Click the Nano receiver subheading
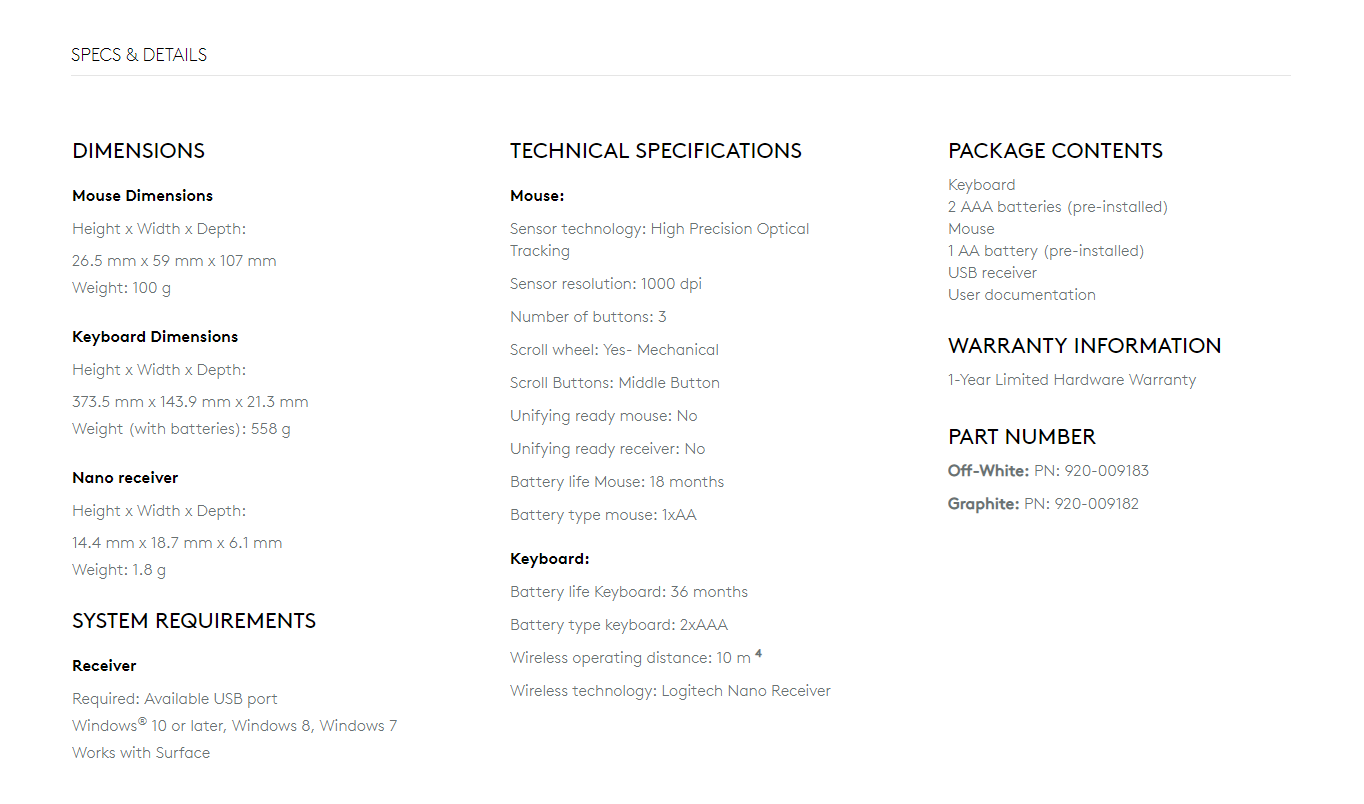 pos(125,478)
